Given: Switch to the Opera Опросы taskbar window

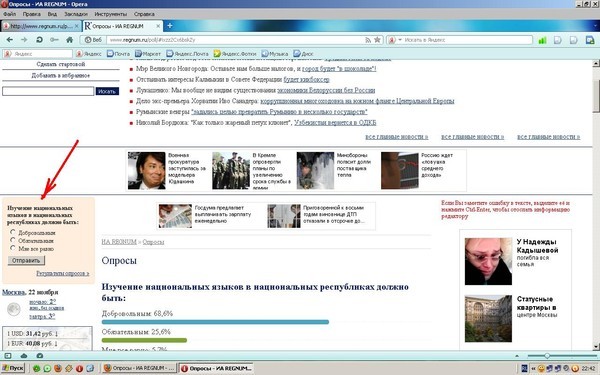Looking at the screenshot, I should click(216, 368).
